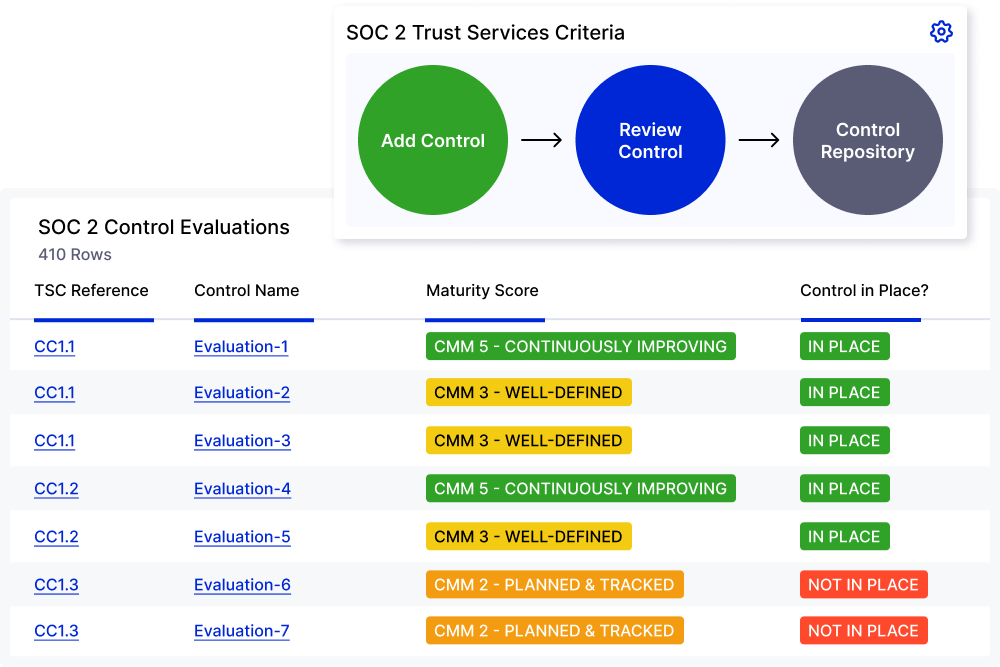Click the NOT IN PLACE badge for Evaluation-7

click(864, 631)
